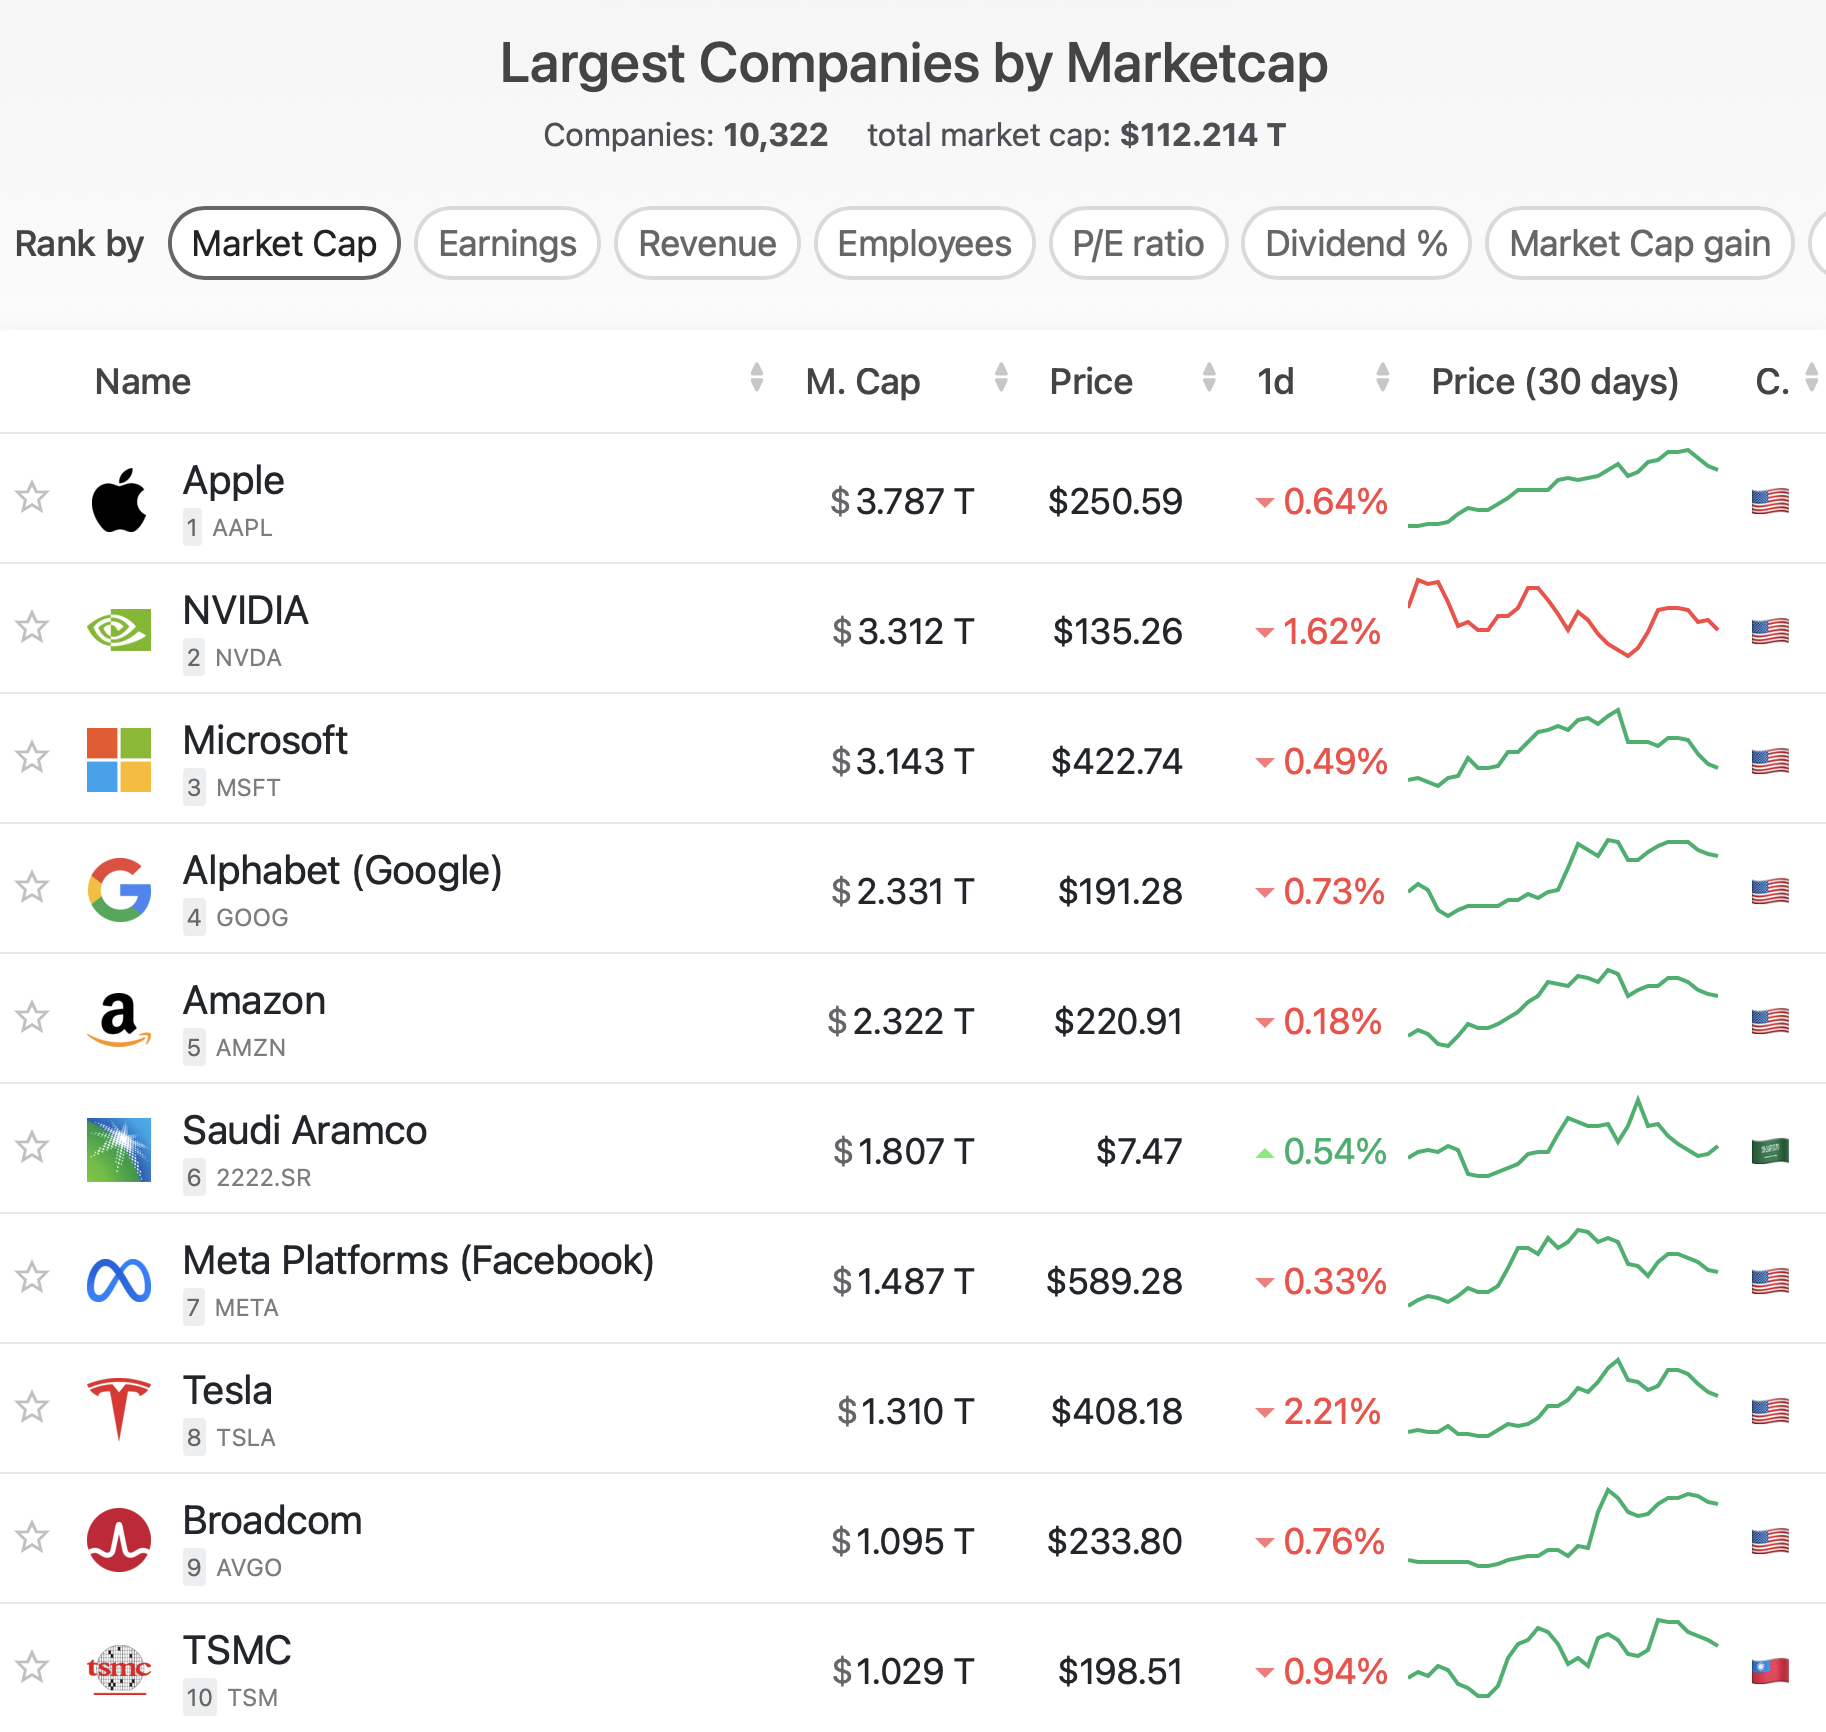
Task: Click Microsoft's $3.143 T market cap
Action: pos(902,761)
